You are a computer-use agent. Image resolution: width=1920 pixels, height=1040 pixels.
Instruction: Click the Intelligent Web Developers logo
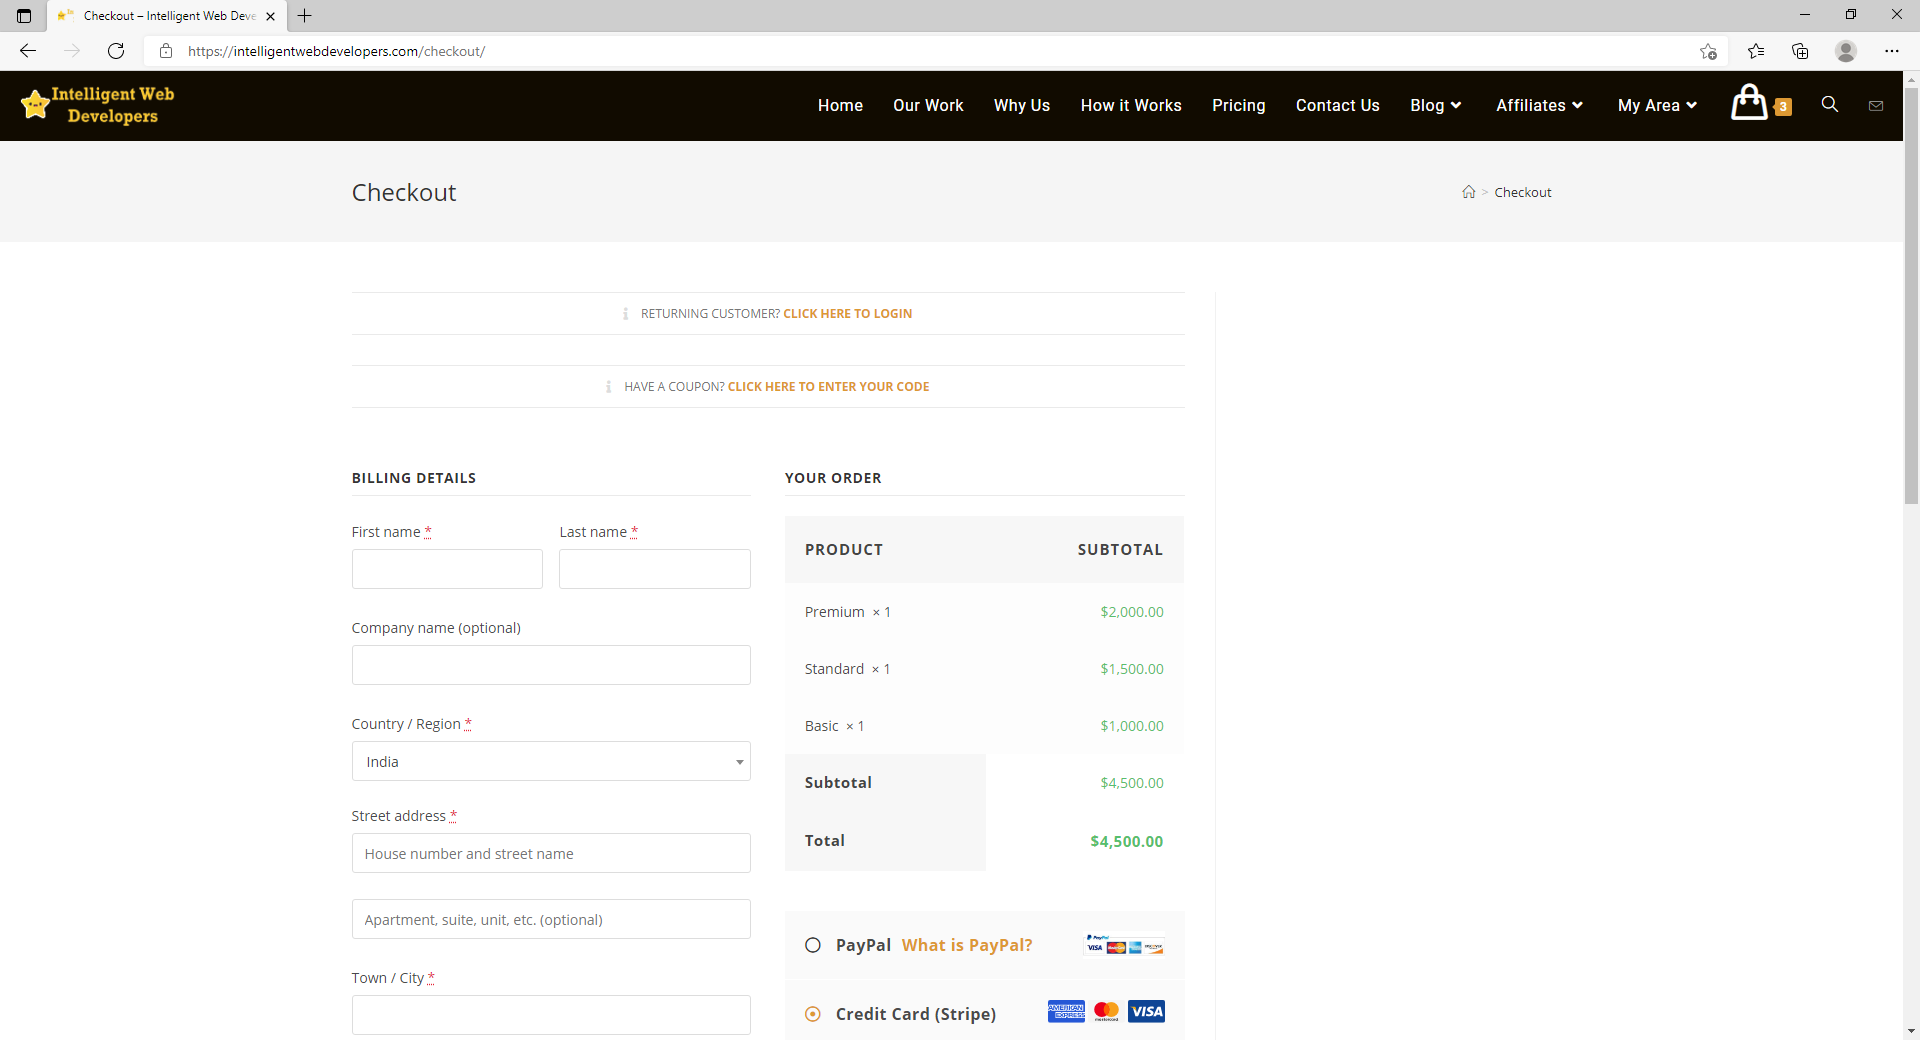click(x=97, y=105)
